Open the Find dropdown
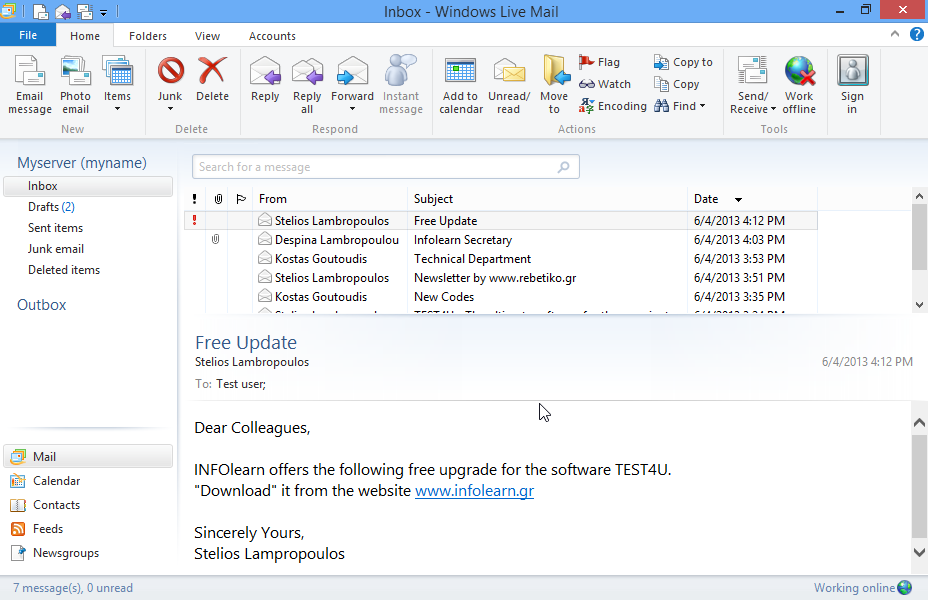Screen dimensions: 928x600 pyautogui.click(x=703, y=106)
